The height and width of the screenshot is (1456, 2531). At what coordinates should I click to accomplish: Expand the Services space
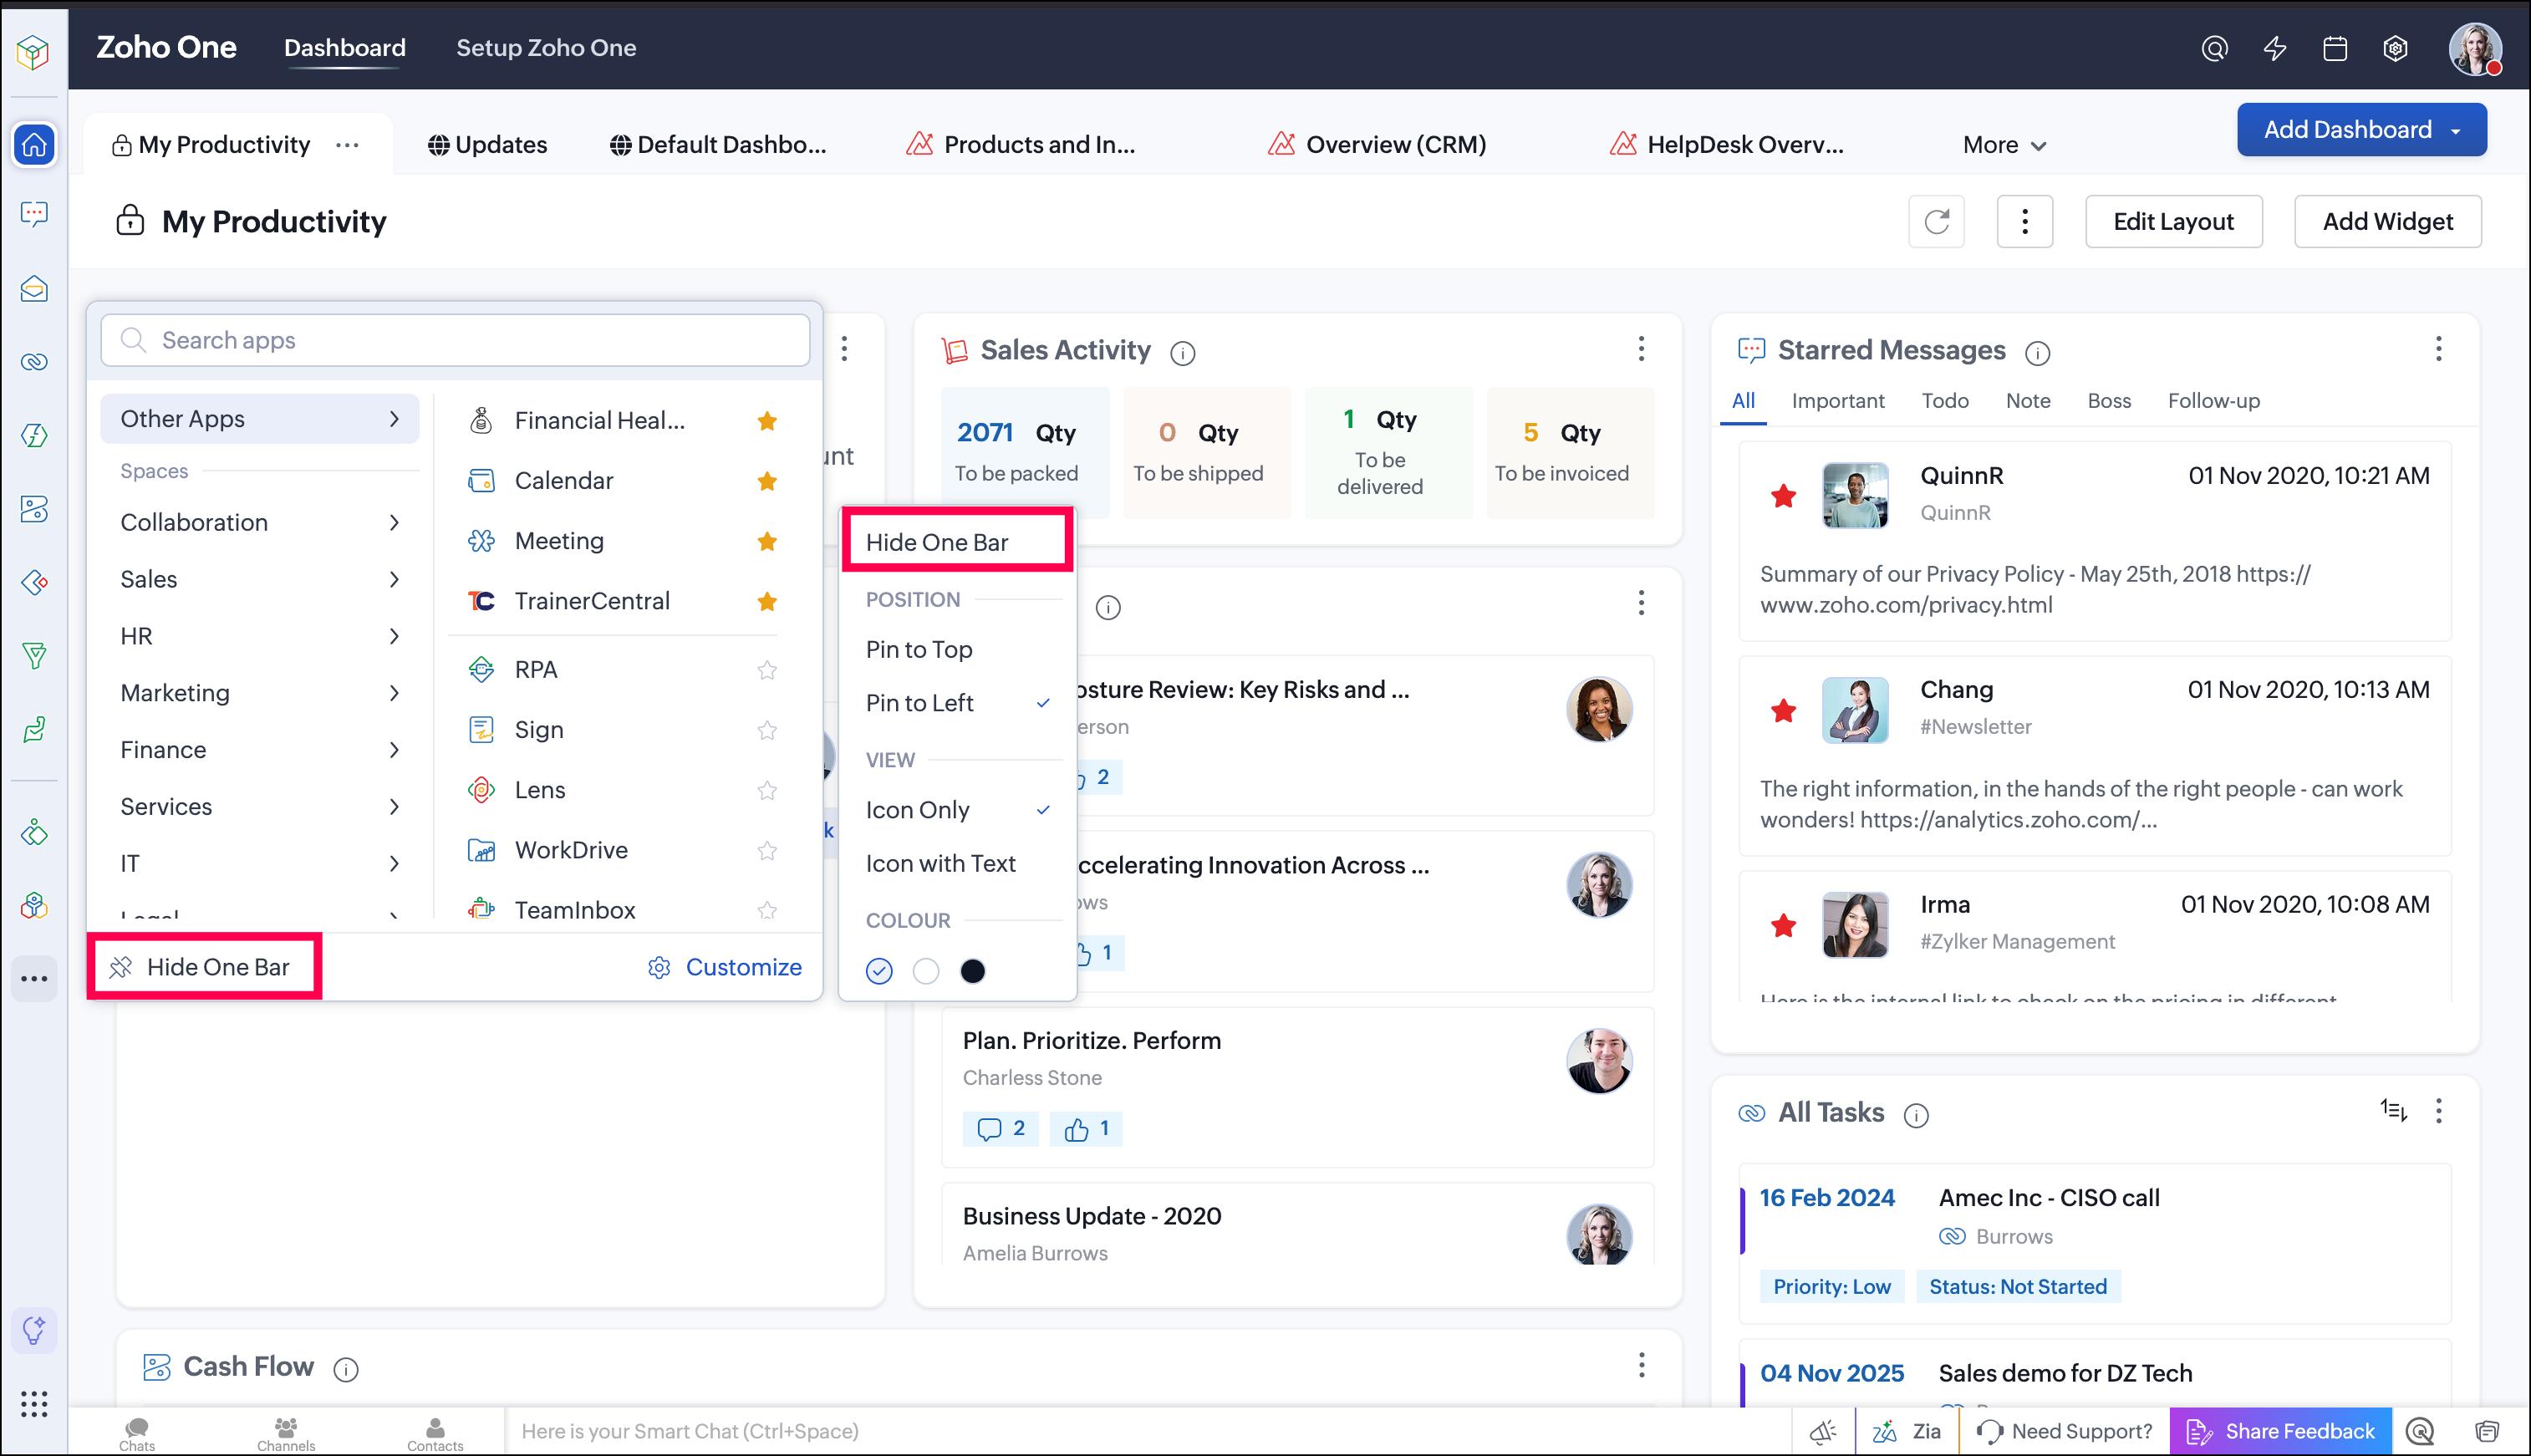[x=260, y=807]
